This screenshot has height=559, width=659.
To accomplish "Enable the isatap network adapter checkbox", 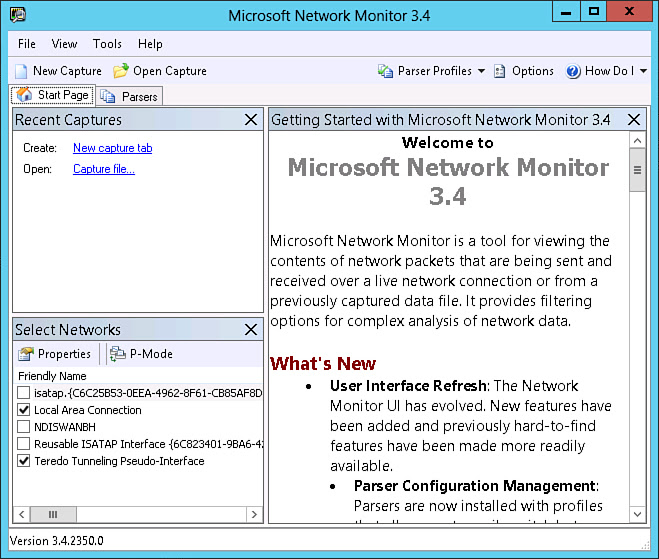I will click(24, 393).
